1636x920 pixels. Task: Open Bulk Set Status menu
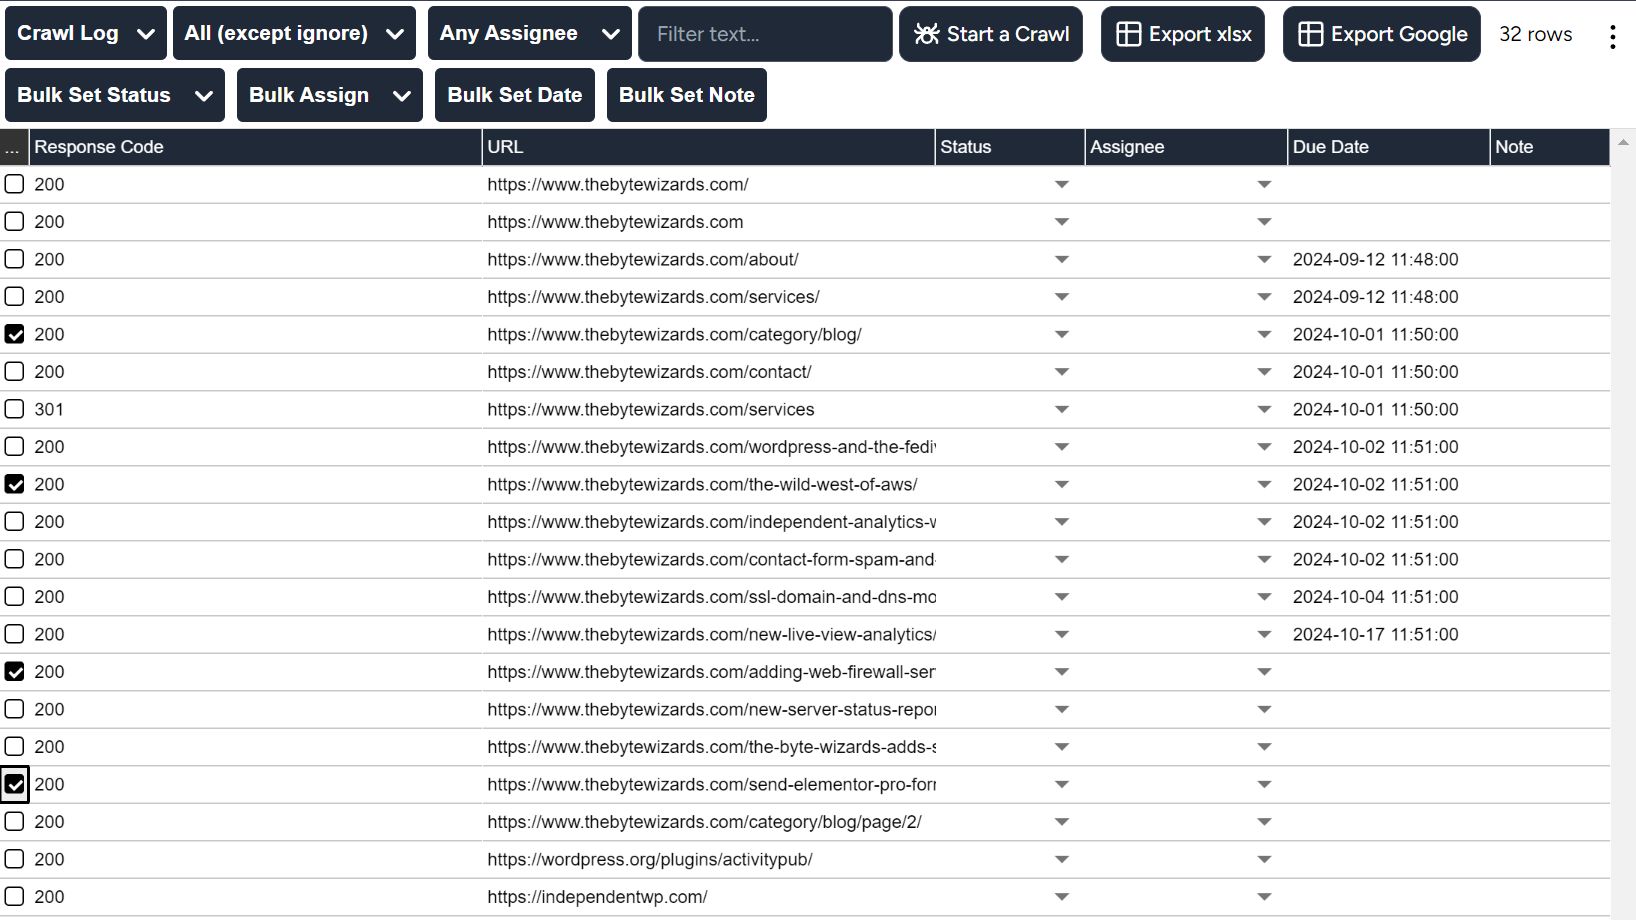[x=115, y=95]
